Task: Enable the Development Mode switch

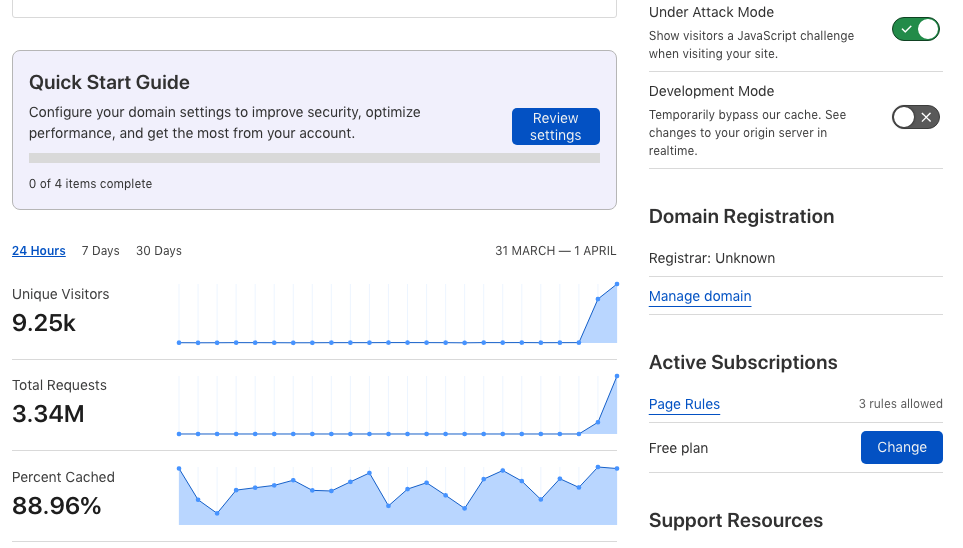Action: coord(915,117)
